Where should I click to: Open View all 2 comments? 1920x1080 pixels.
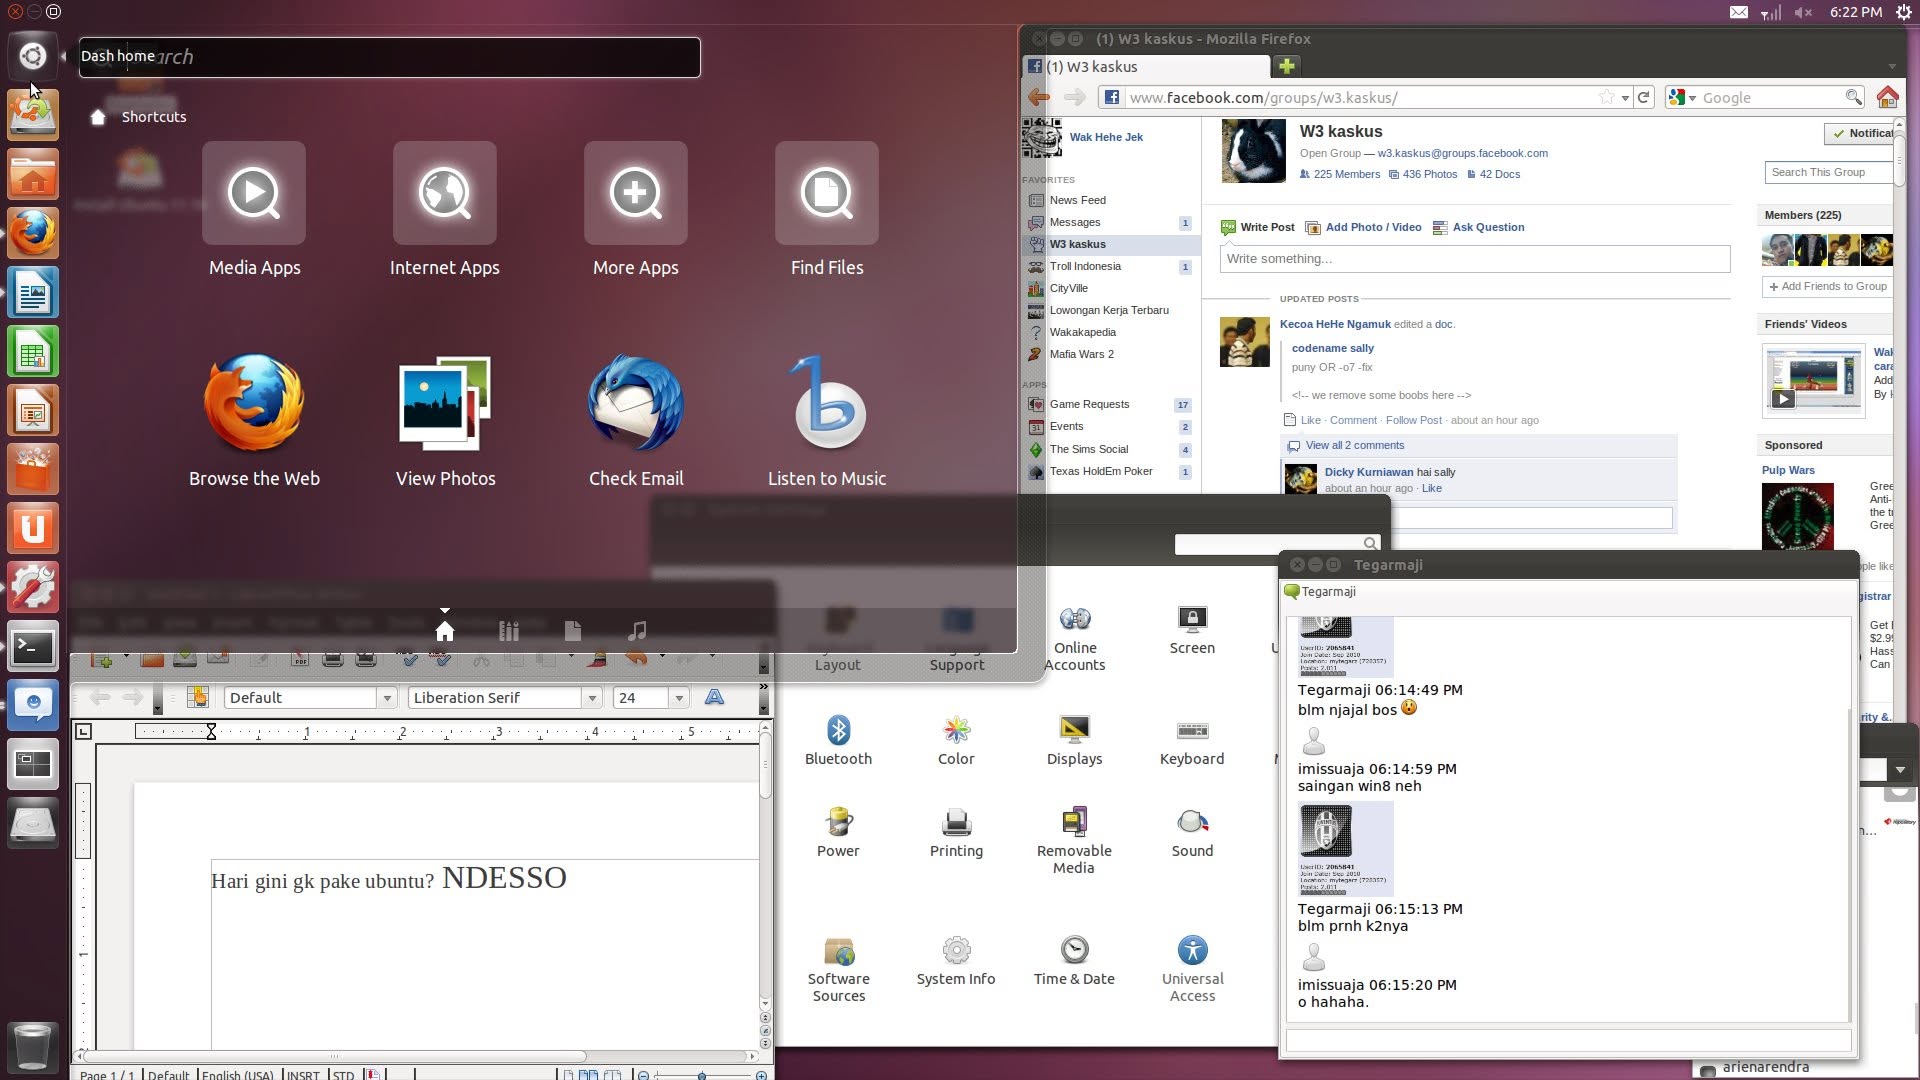[x=1354, y=445]
